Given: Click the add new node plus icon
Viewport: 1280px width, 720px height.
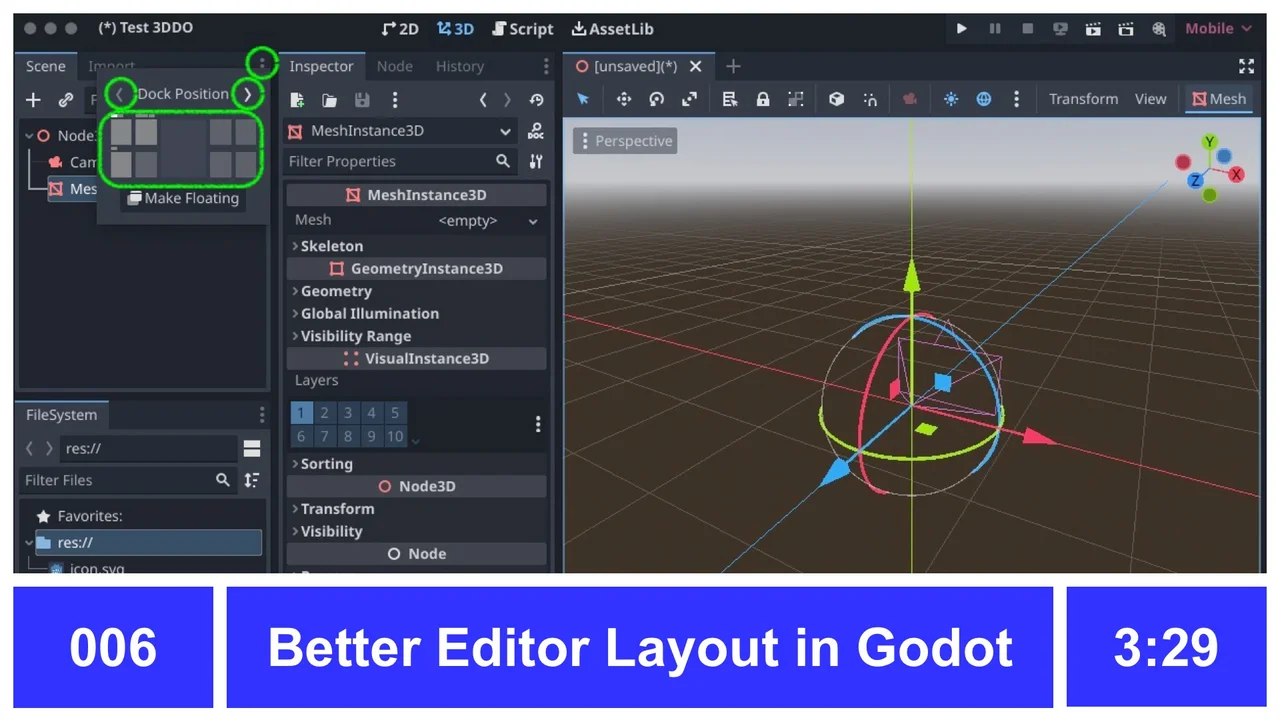Looking at the screenshot, I should click(33, 100).
